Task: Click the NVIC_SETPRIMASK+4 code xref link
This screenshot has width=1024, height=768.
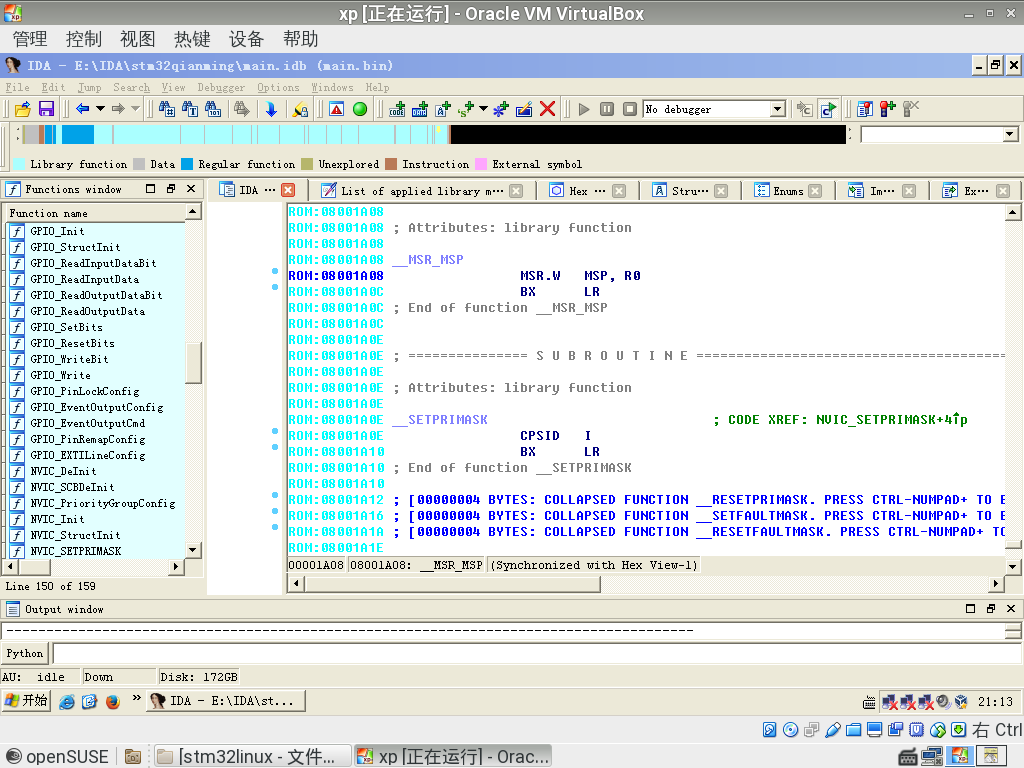Action: (x=891, y=420)
